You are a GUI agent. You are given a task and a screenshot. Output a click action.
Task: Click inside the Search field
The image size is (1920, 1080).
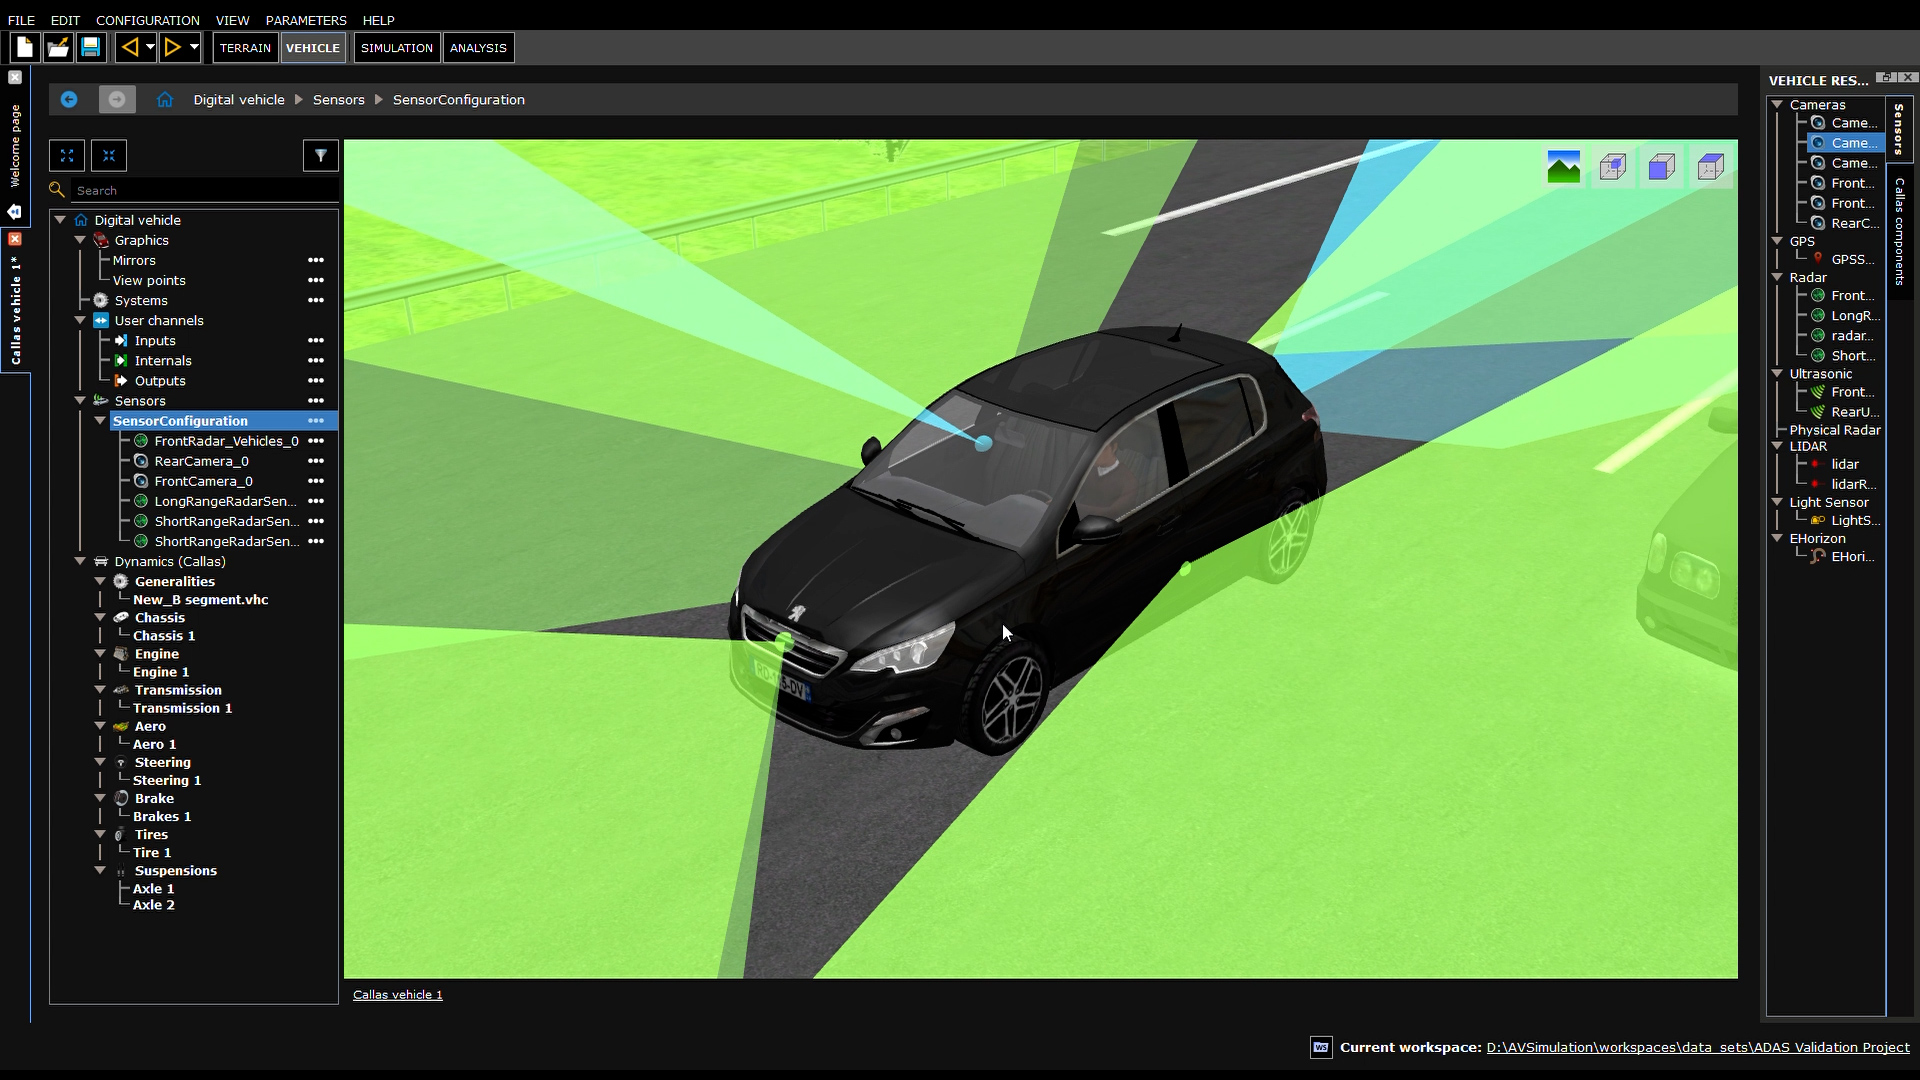pyautogui.click(x=200, y=189)
